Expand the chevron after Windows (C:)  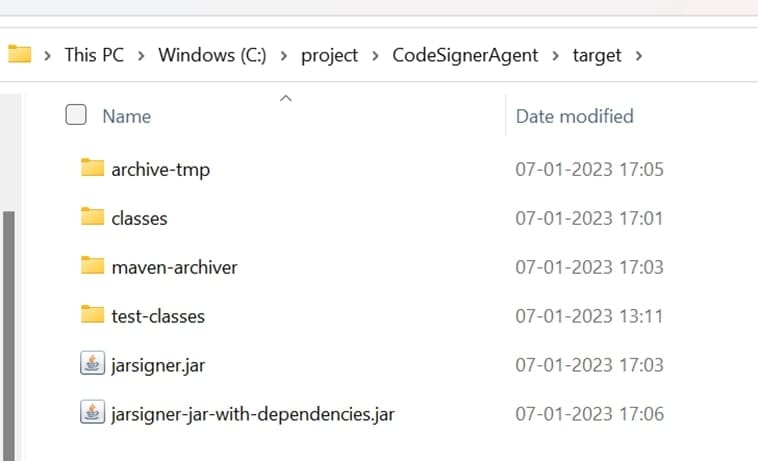284,55
